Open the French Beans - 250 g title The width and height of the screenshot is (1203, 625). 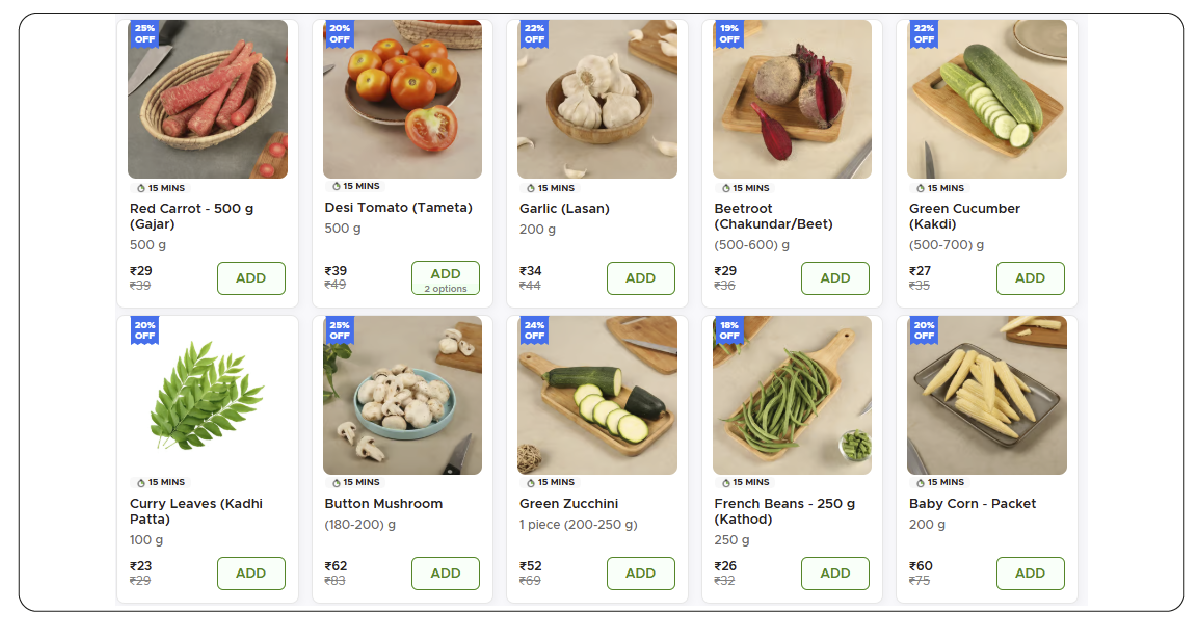tap(784, 511)
